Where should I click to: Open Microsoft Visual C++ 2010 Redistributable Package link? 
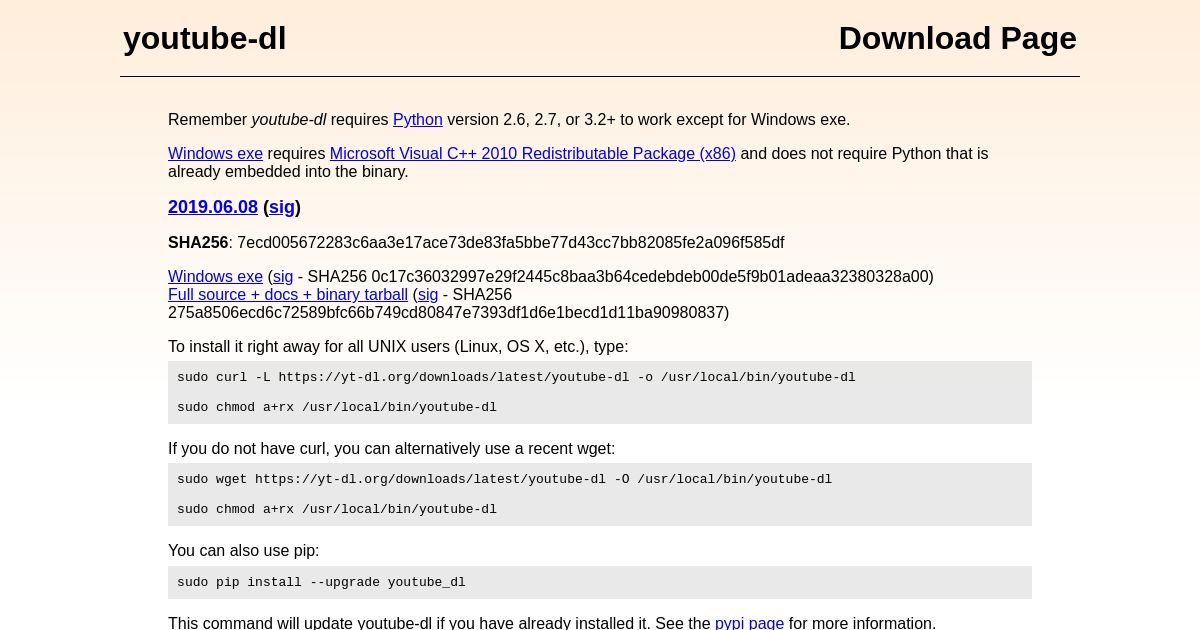click(x=533, y=154)
